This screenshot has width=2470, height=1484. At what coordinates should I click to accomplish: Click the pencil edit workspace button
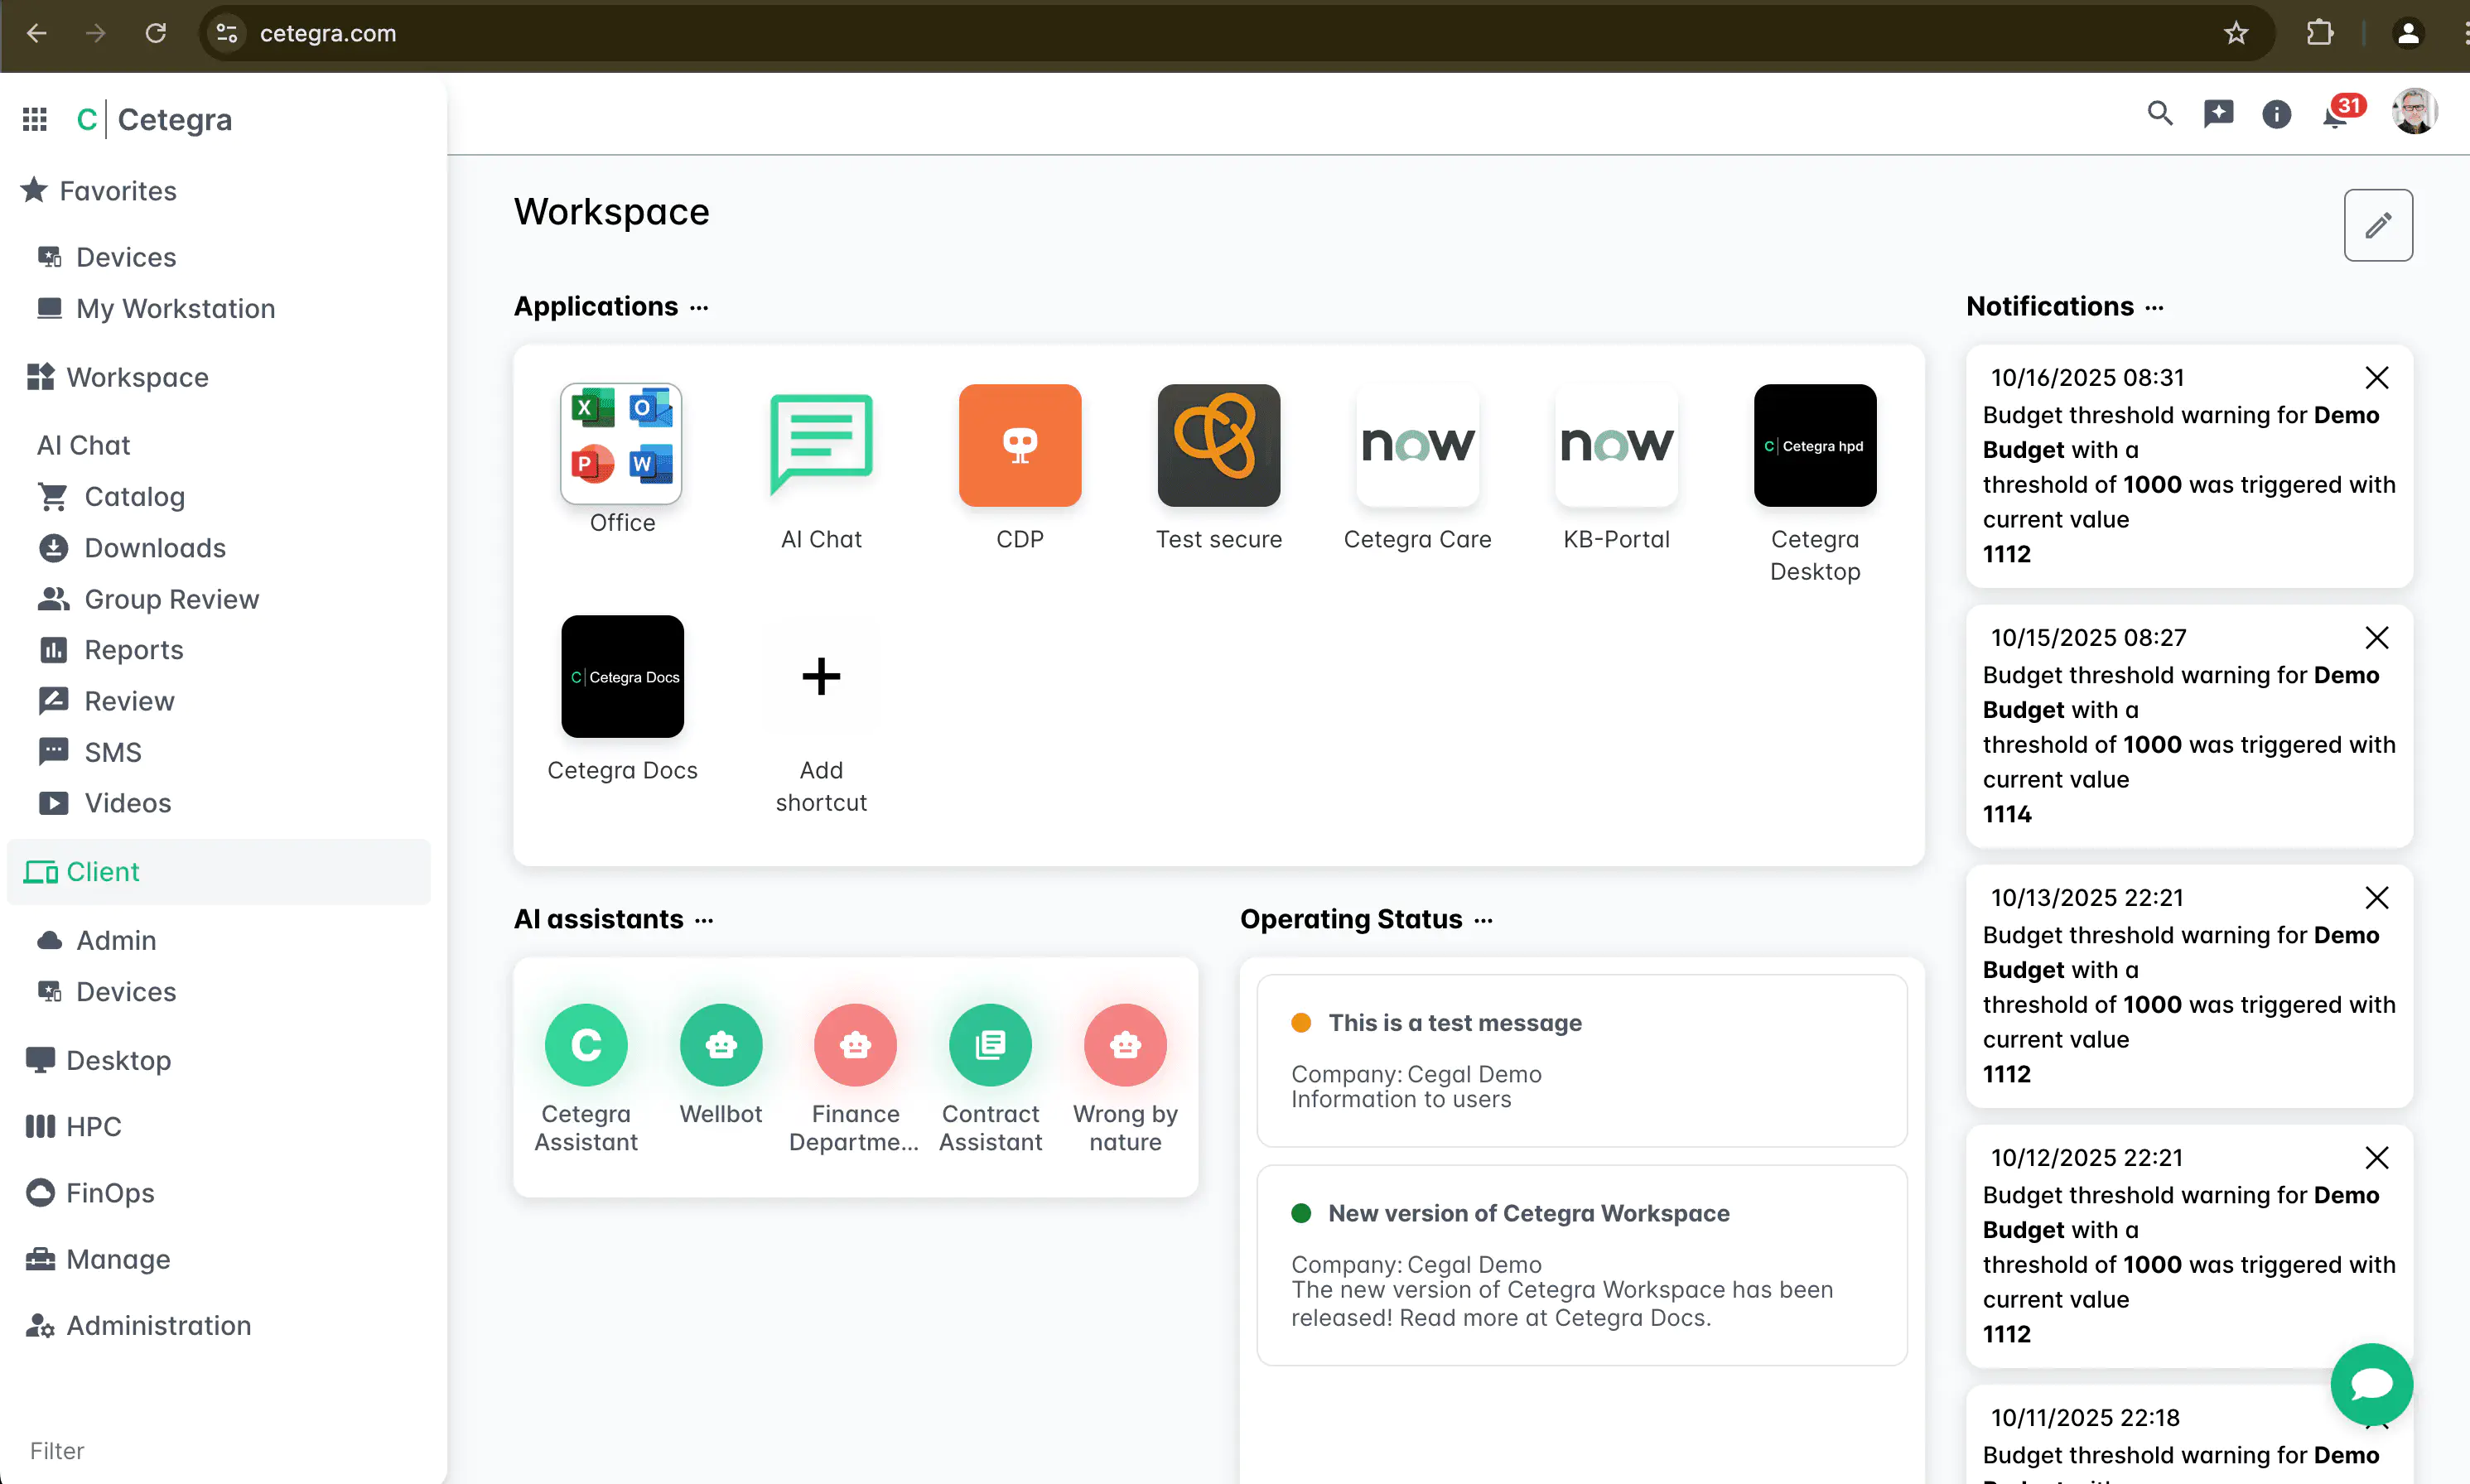2377,225
